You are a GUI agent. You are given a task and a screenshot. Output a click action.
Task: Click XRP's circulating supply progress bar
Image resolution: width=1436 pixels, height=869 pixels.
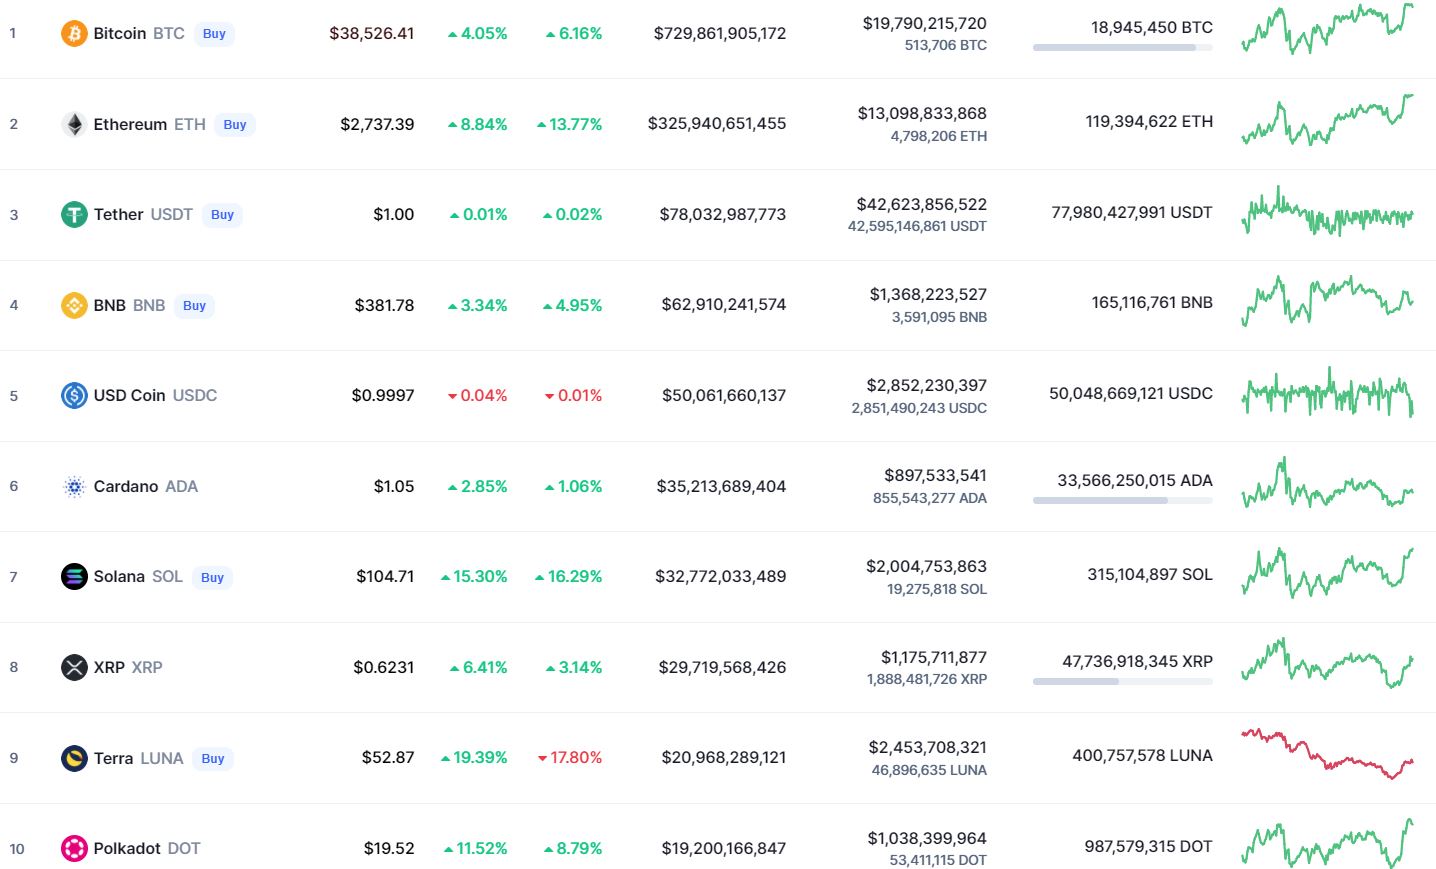[x=1122, y=681]
